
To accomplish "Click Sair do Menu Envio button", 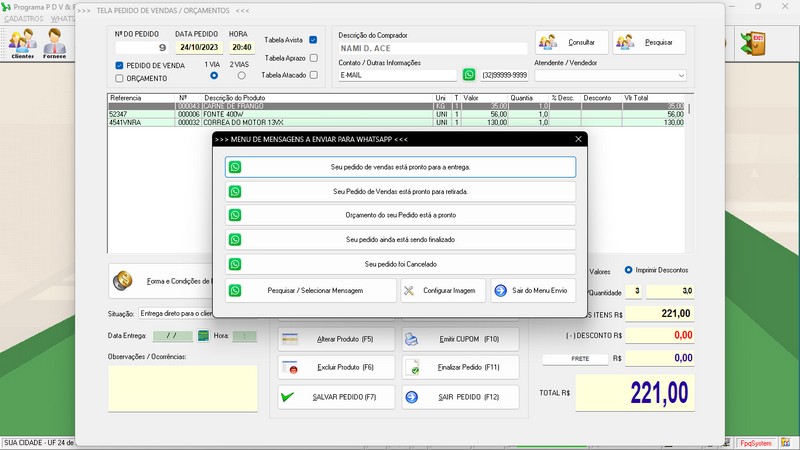I will click(533, 290).
